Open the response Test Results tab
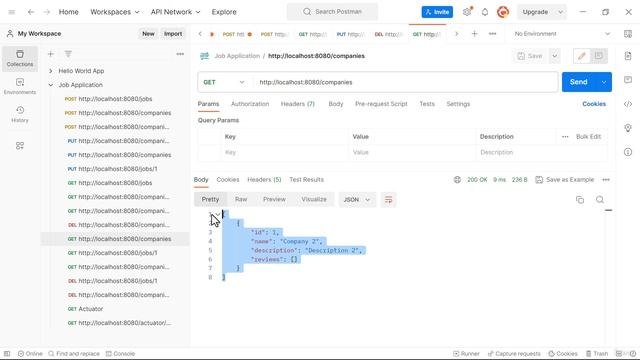This screenshot has height=360, width=640. [307, 180]
